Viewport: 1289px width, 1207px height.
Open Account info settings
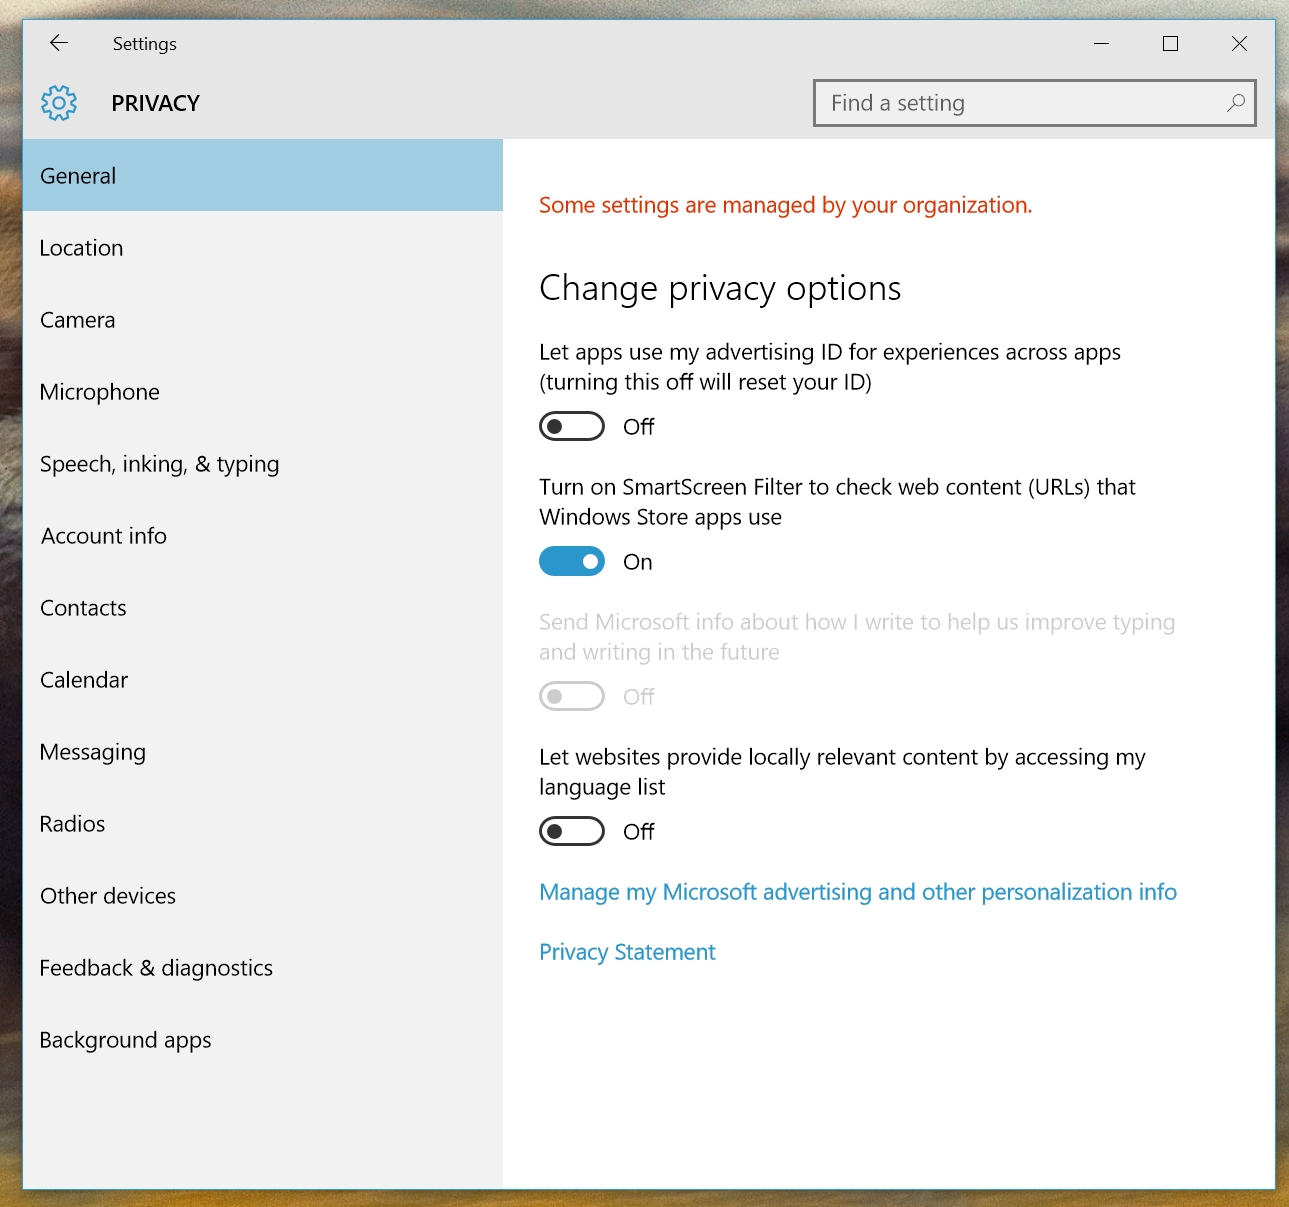263,536
